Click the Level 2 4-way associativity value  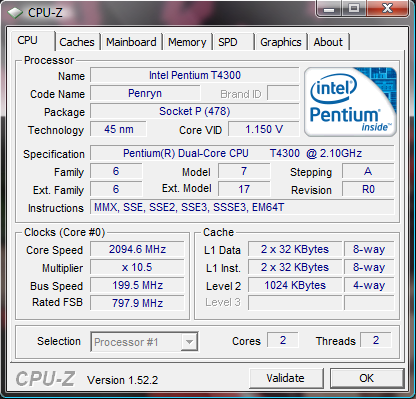pos(369,285)
